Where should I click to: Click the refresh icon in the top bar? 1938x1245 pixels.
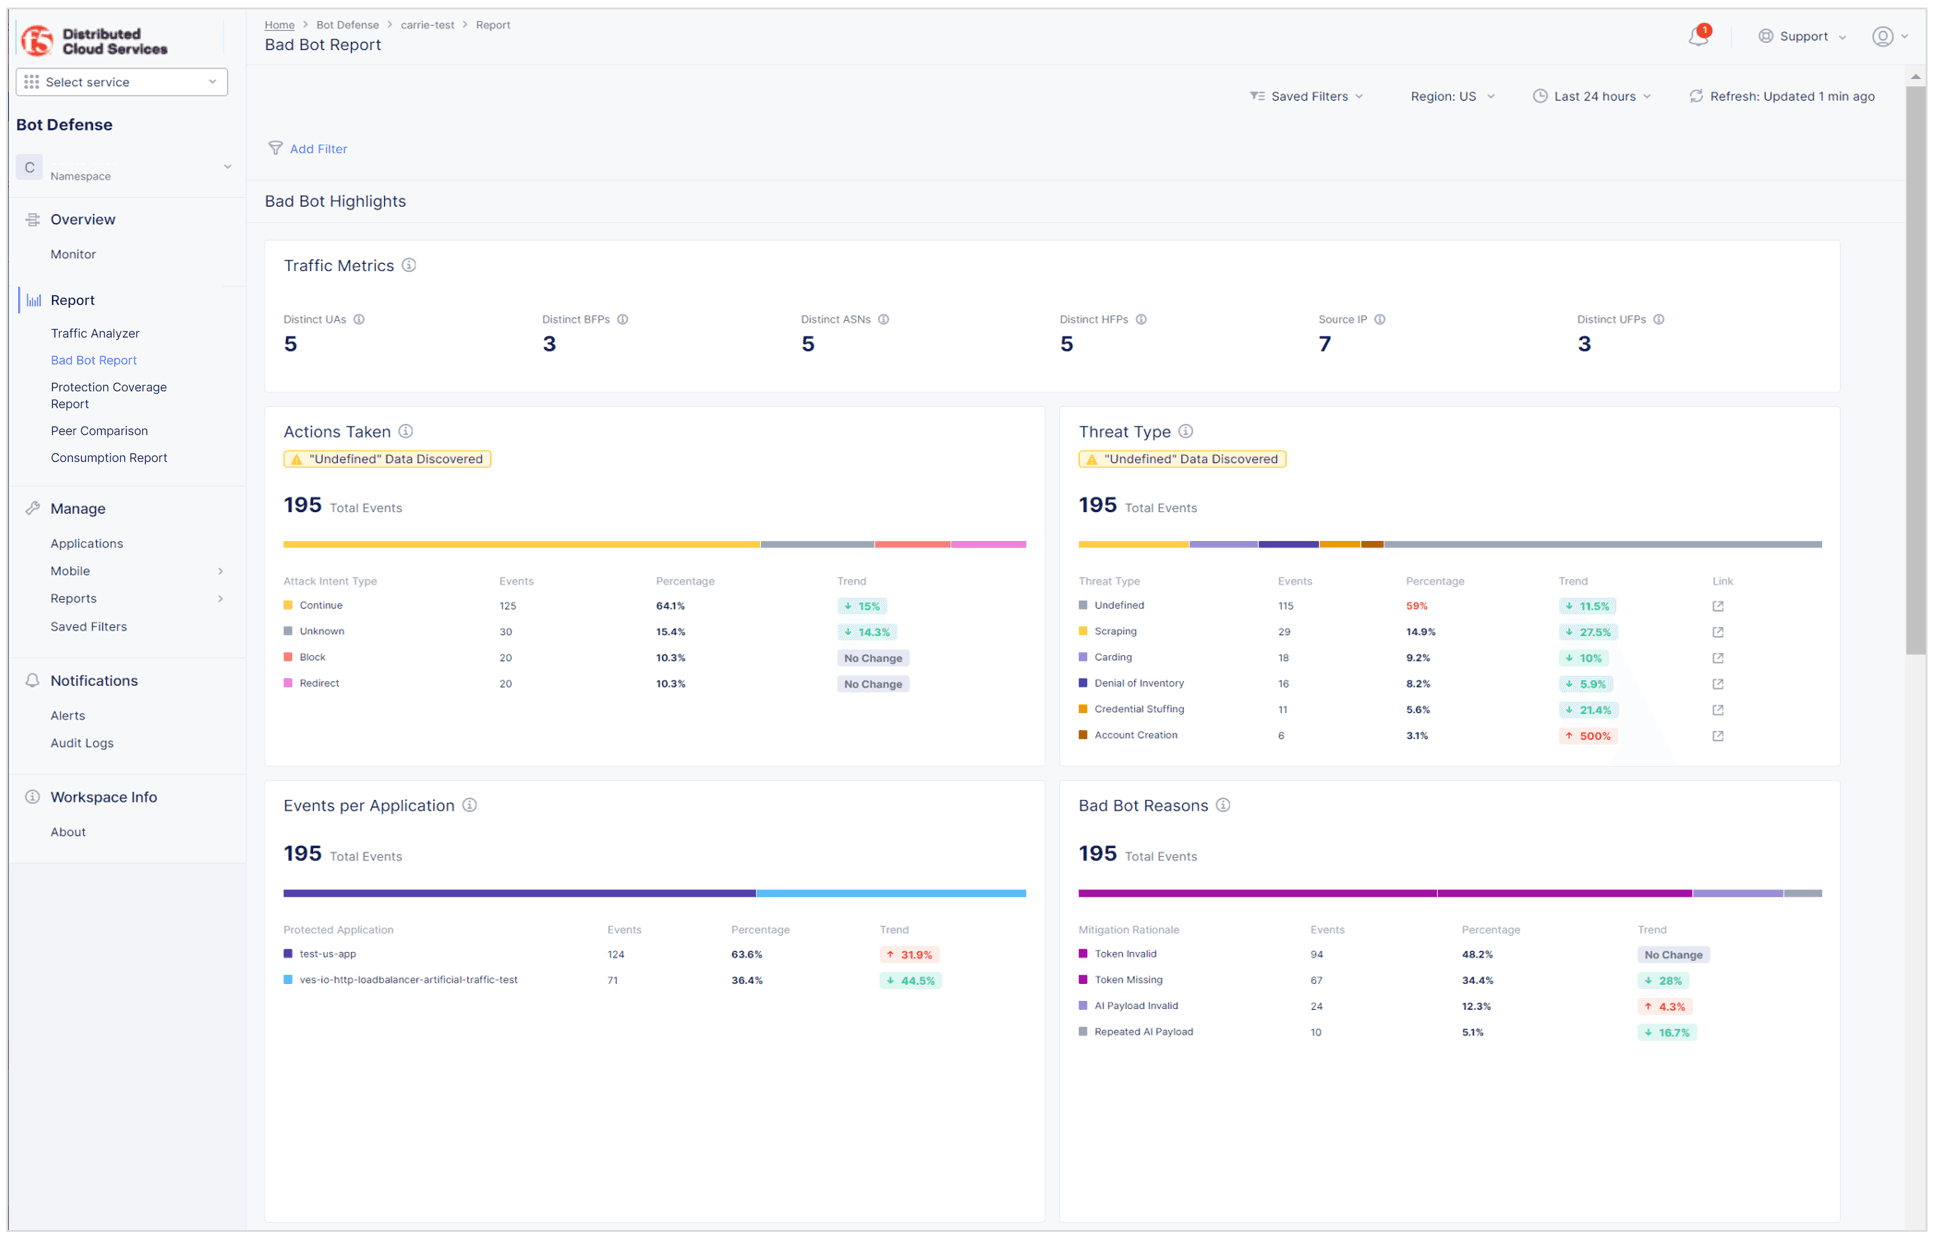pyautogui.click(x=1696, y=97)
